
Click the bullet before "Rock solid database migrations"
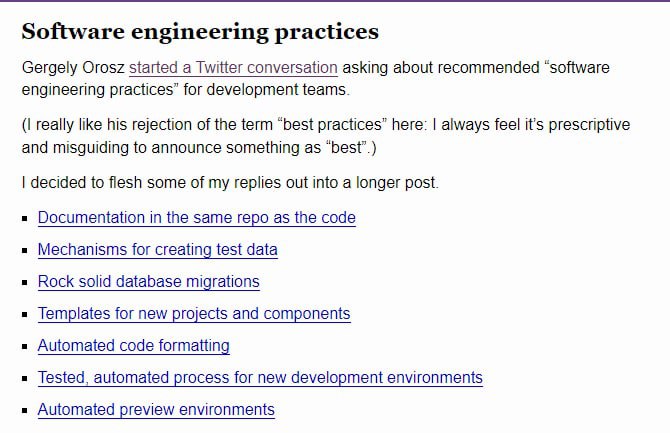pyautogui.click(x=25, y=282)
